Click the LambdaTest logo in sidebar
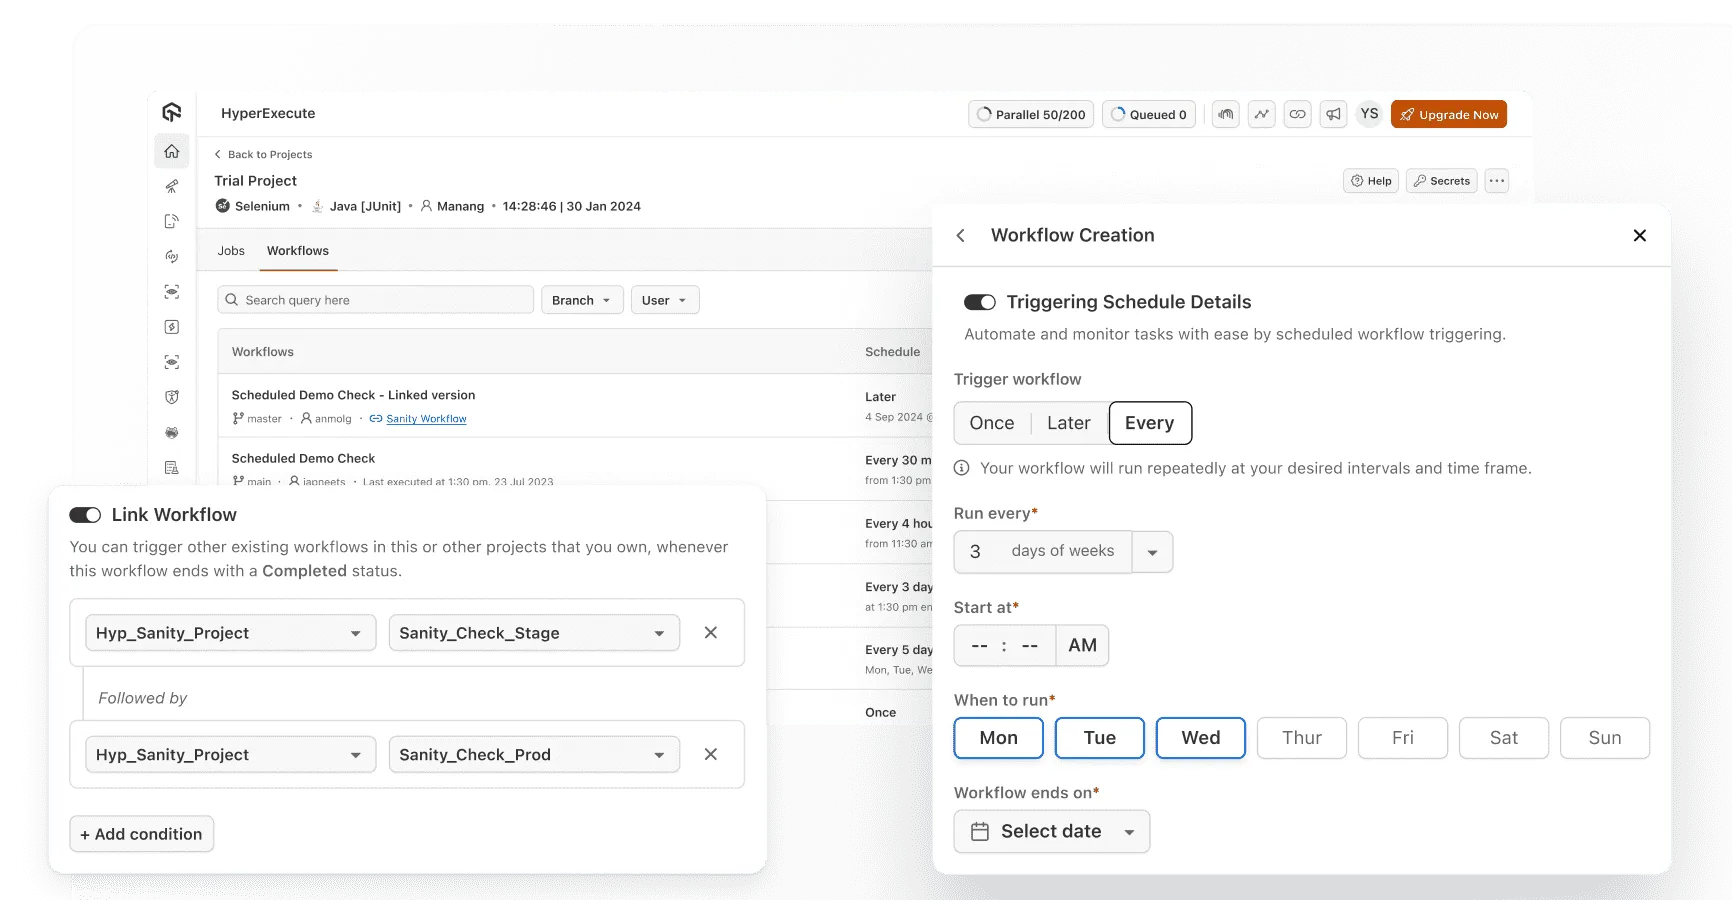 [172, 112]
